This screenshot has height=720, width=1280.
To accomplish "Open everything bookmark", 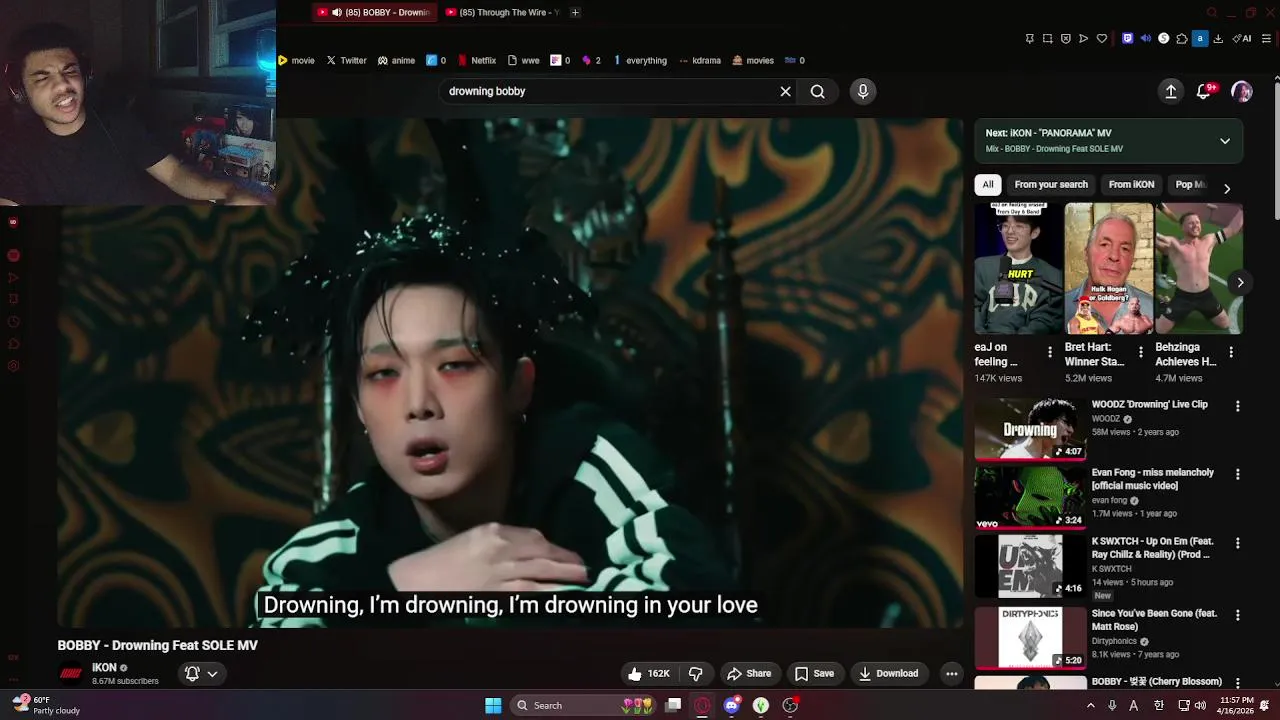I will coord(640,60).
